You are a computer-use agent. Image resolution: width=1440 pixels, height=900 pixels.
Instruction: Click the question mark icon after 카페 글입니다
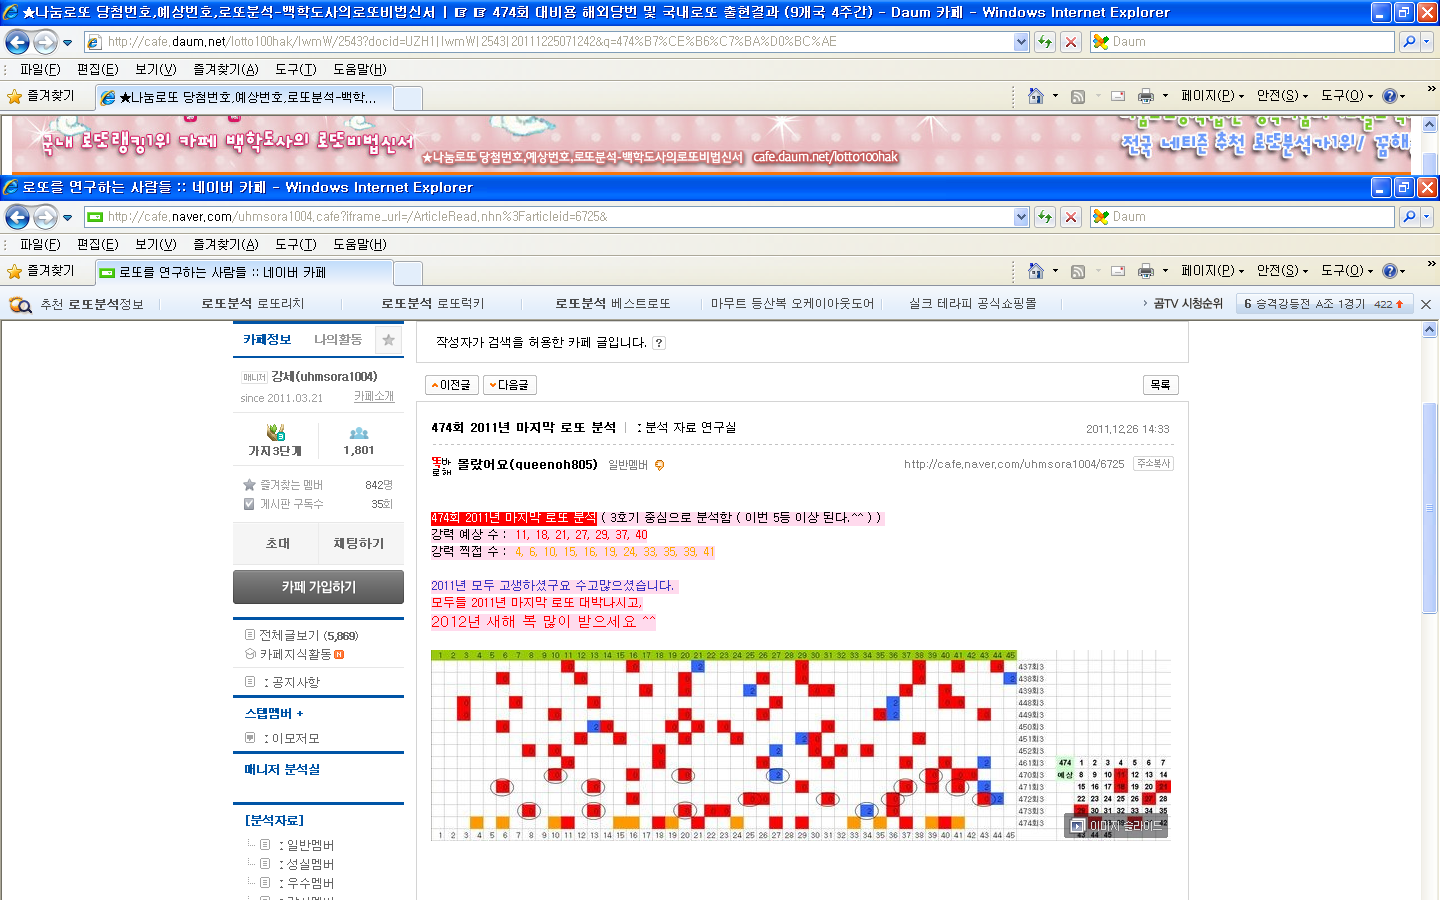659,343
